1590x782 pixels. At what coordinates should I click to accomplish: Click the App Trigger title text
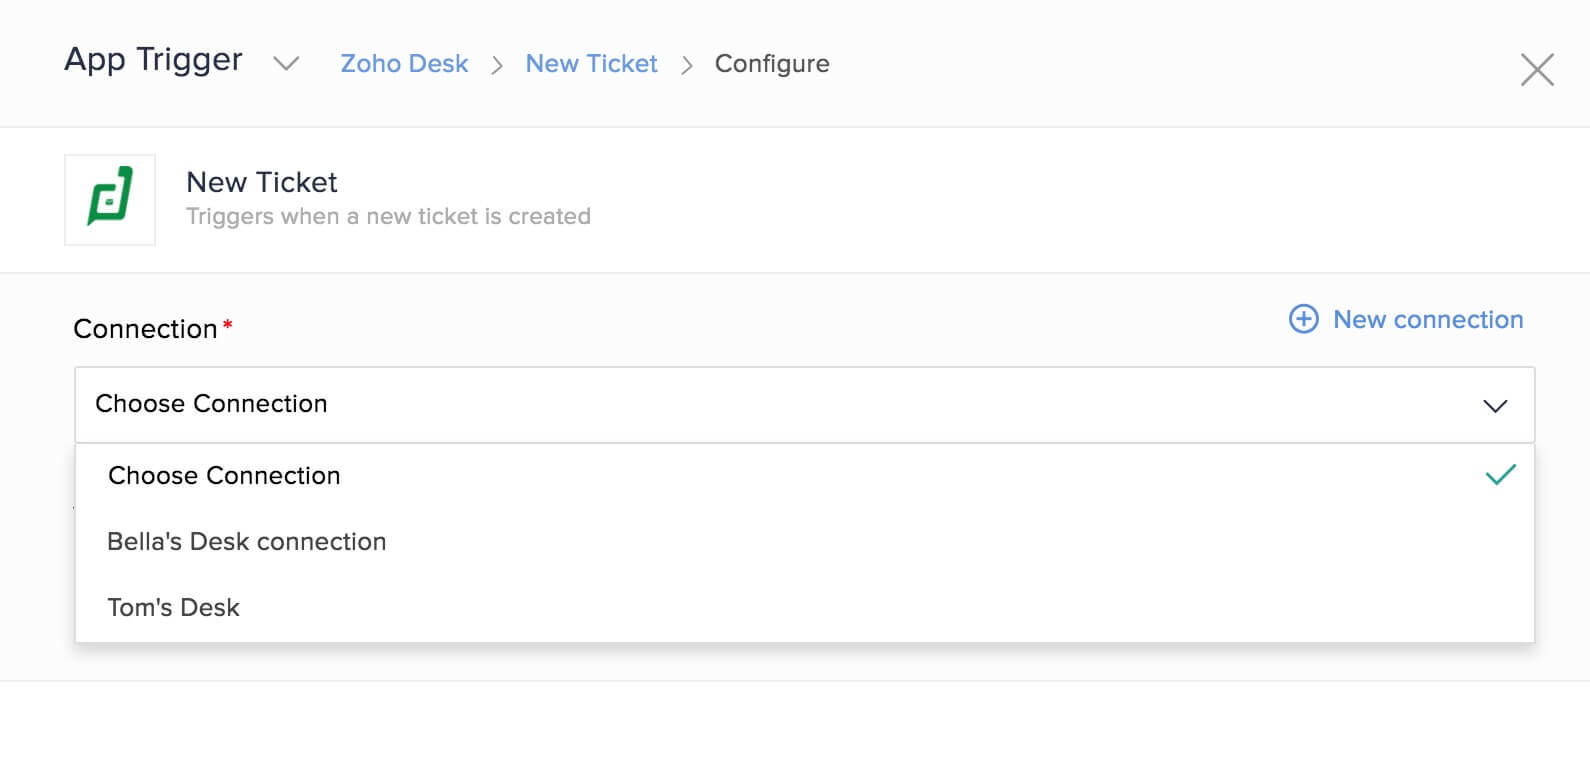coord(153,60)
